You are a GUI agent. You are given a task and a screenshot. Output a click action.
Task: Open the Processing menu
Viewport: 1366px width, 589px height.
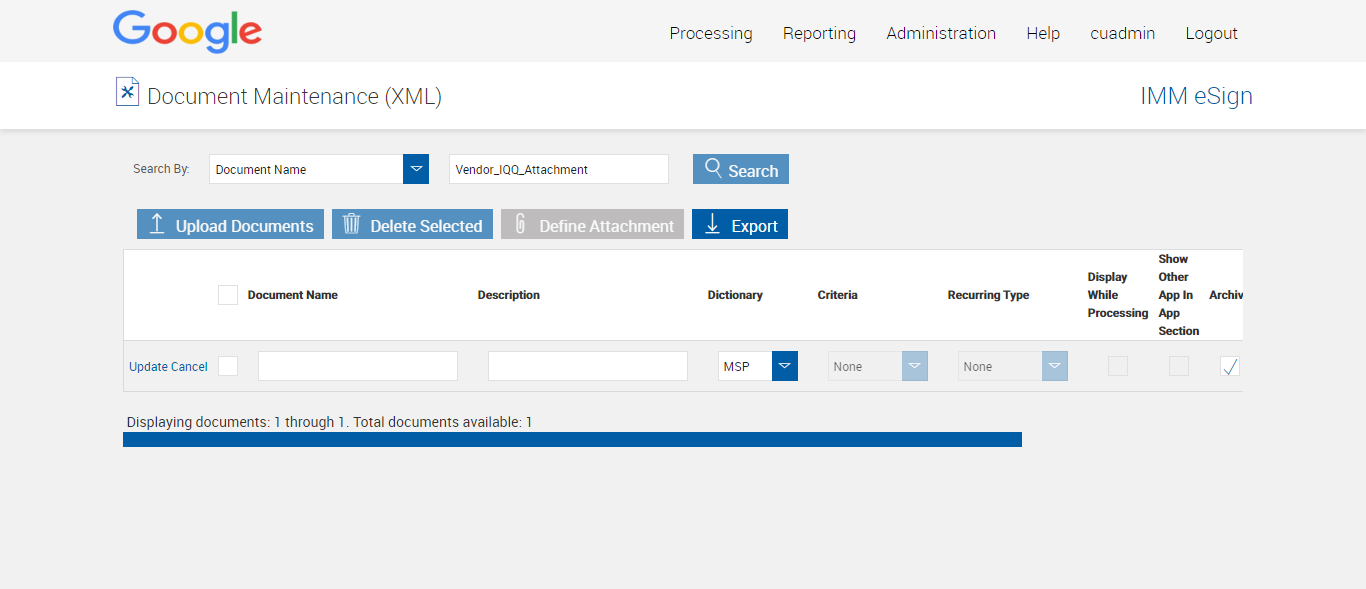[711, 33]
